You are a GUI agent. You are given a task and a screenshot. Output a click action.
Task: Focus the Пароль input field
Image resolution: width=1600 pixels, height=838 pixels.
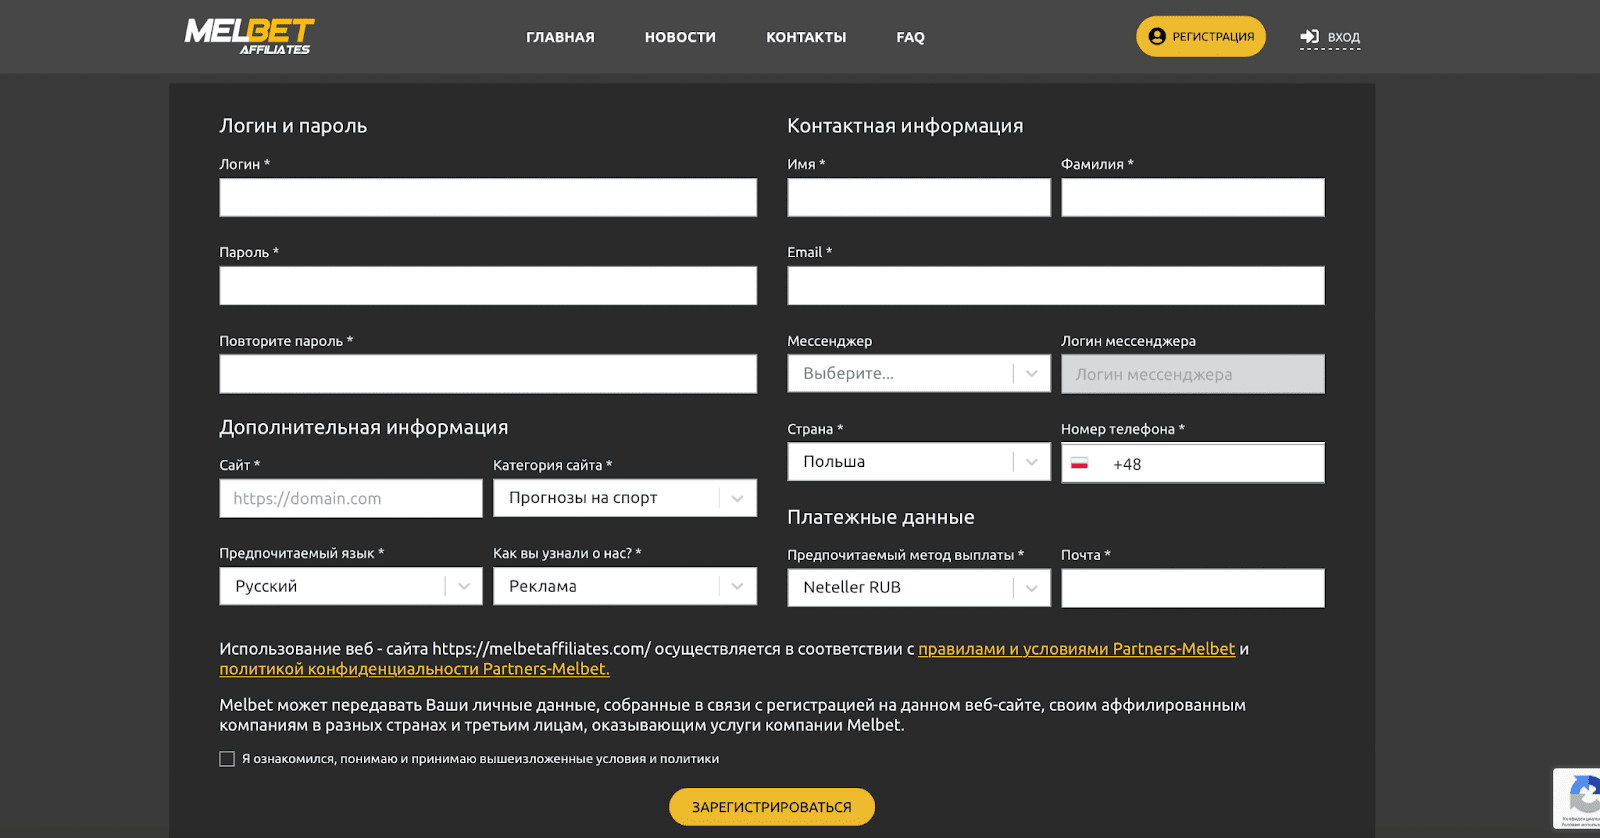click(488, 286)
